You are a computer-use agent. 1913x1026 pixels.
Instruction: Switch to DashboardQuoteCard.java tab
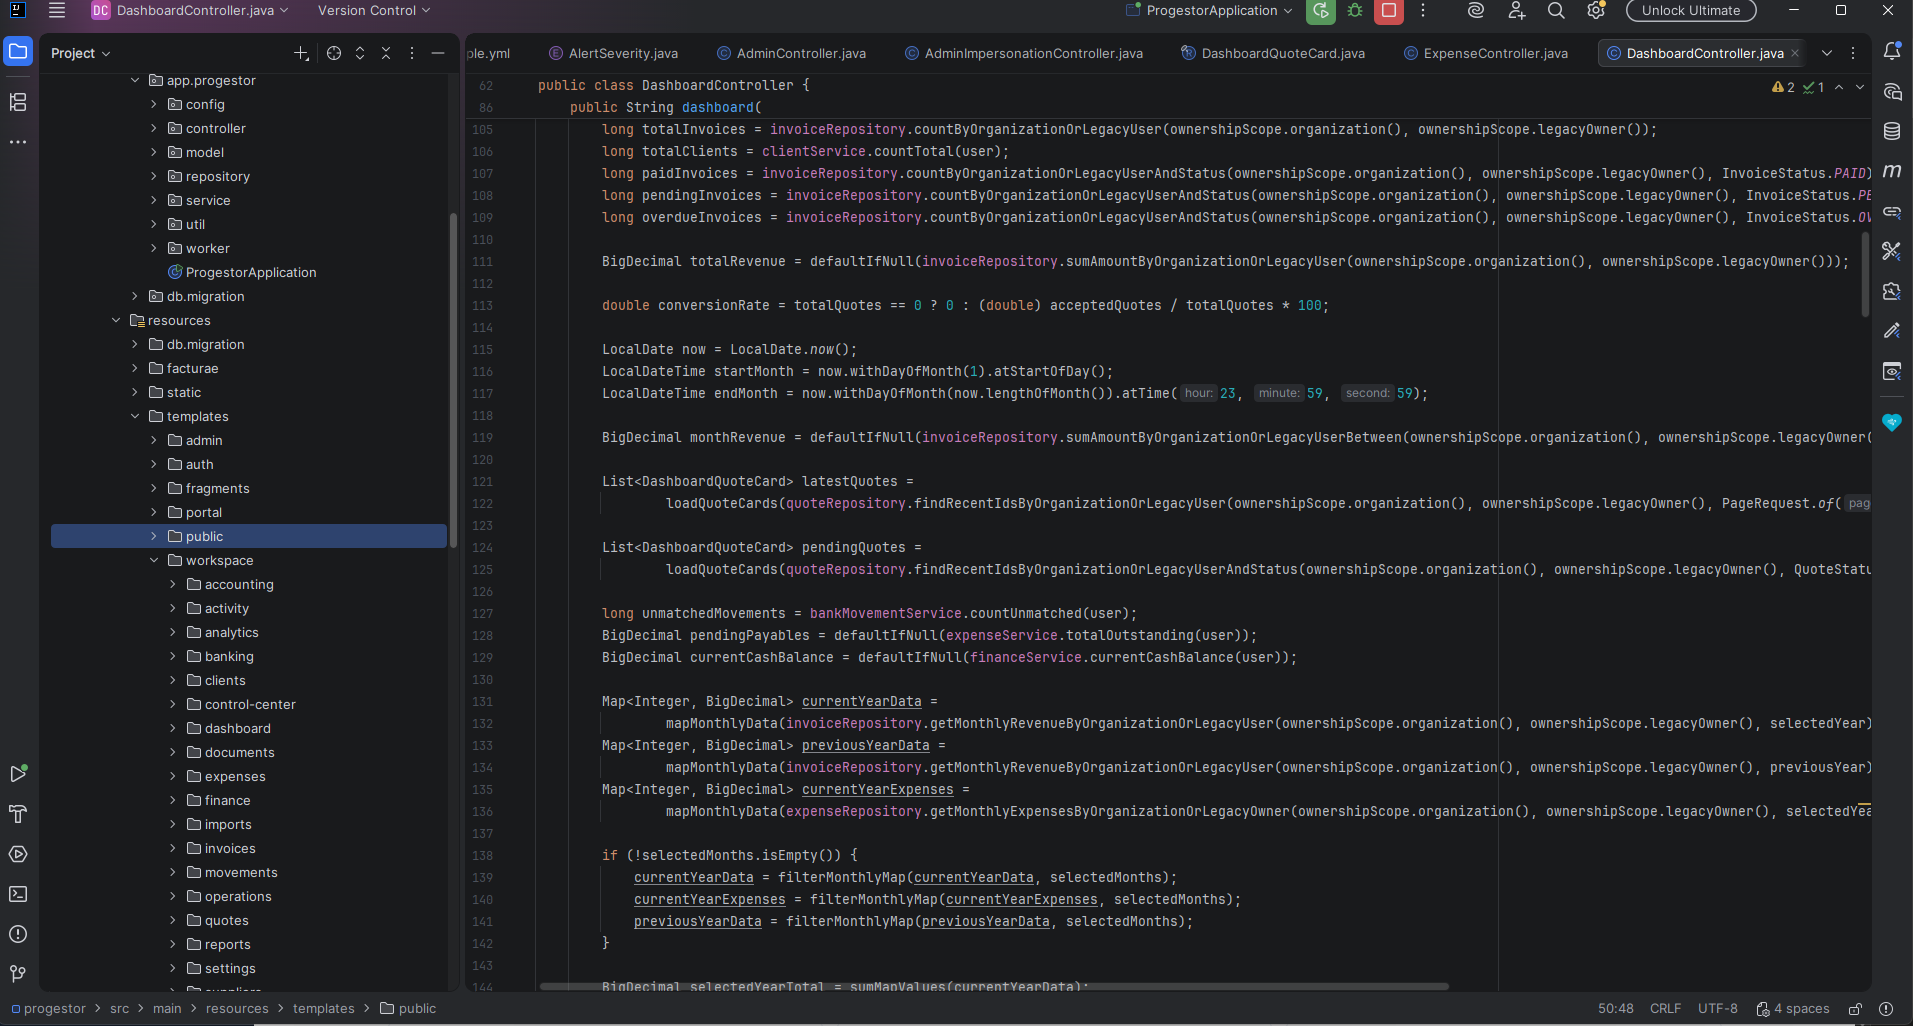click(1273, 53)
